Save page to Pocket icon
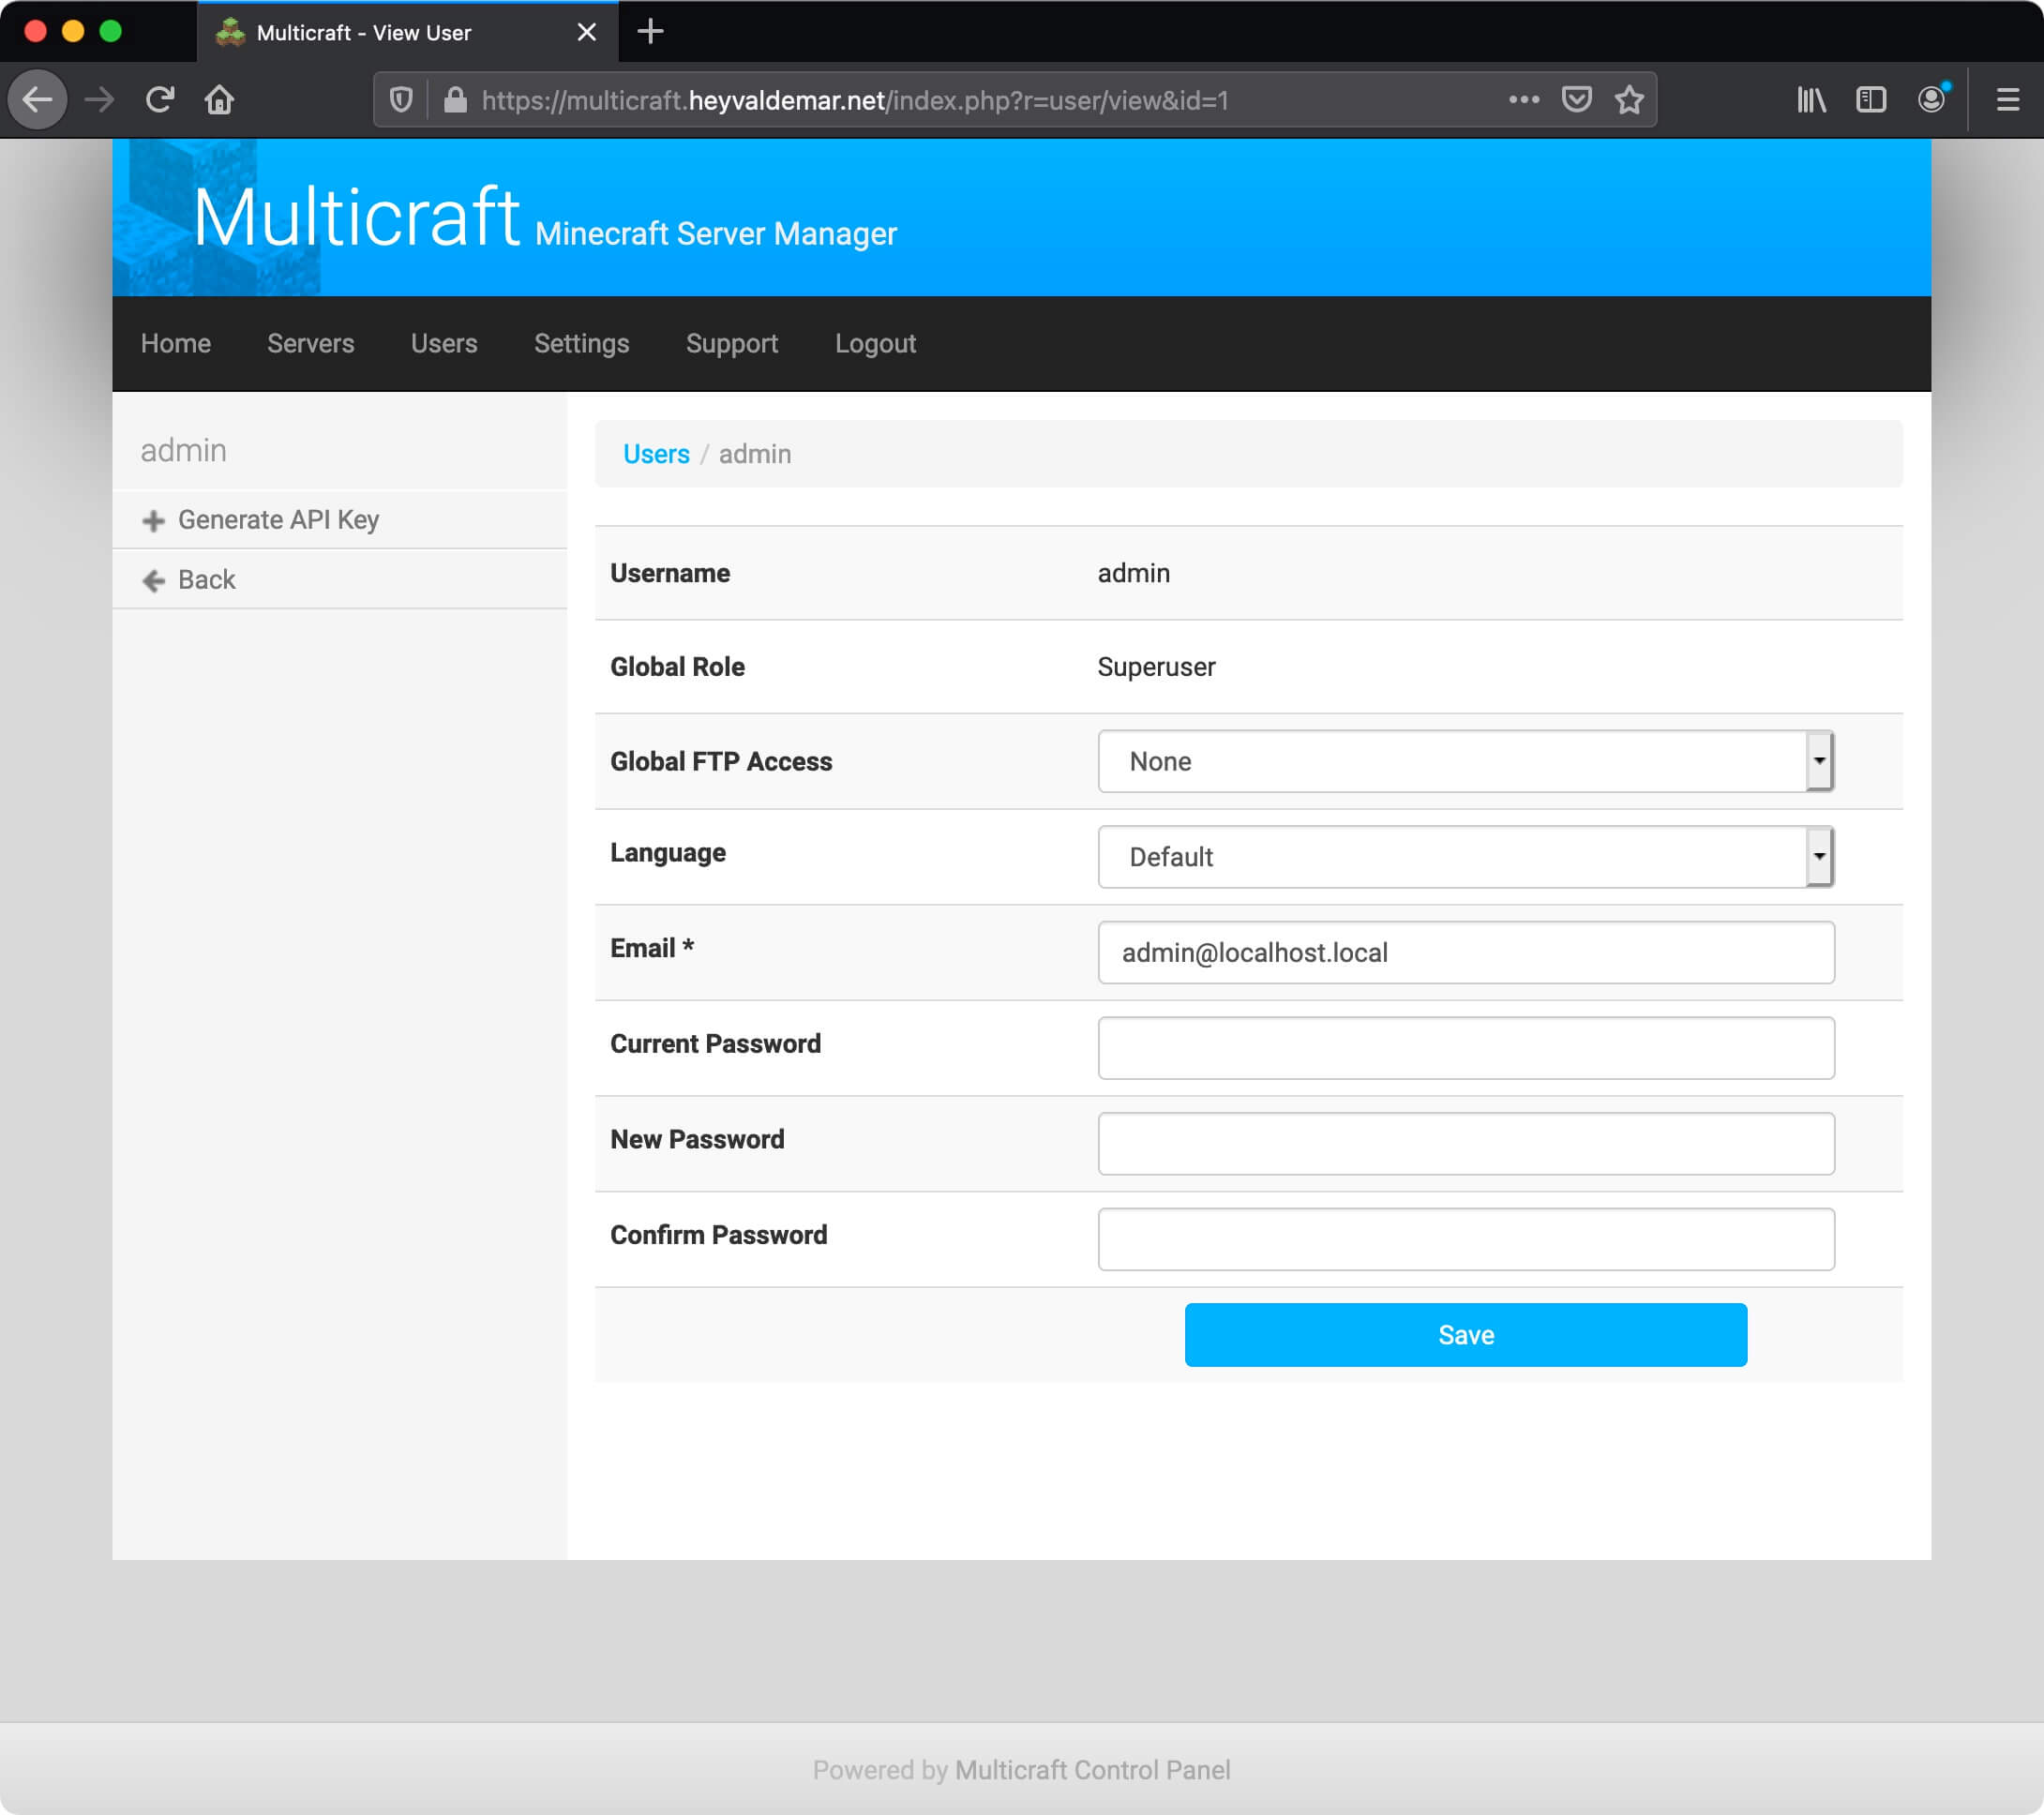Image resolution: width=2044 pixels, height=1815 pixels. pyautogui.click(x=1576, y=99)
